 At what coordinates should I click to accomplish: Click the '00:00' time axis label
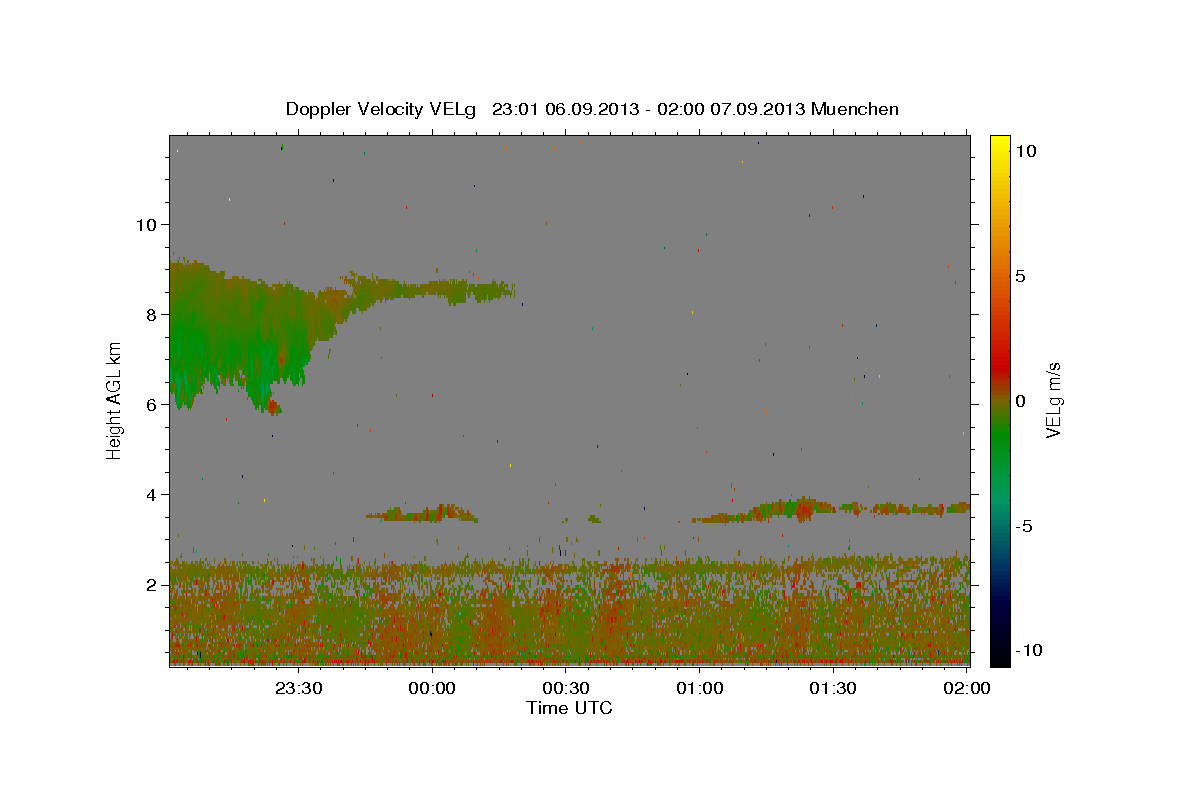point(432,688)
